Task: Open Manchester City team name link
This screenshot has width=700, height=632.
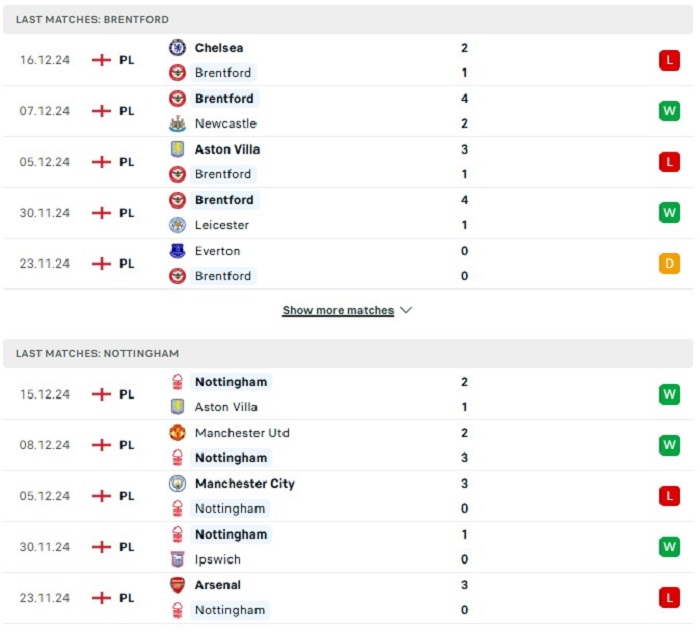Action: point(245,483)
